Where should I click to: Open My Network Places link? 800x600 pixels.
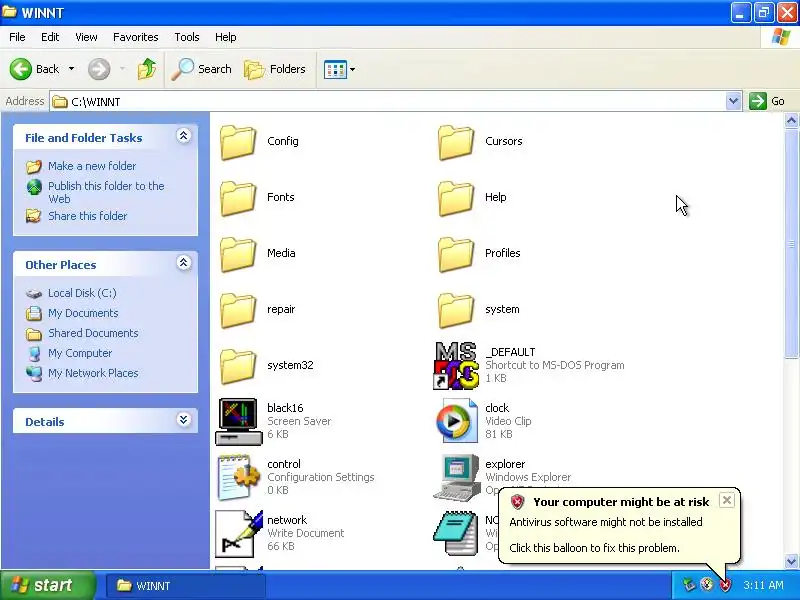pyautogui.click(x=93, y=373)
